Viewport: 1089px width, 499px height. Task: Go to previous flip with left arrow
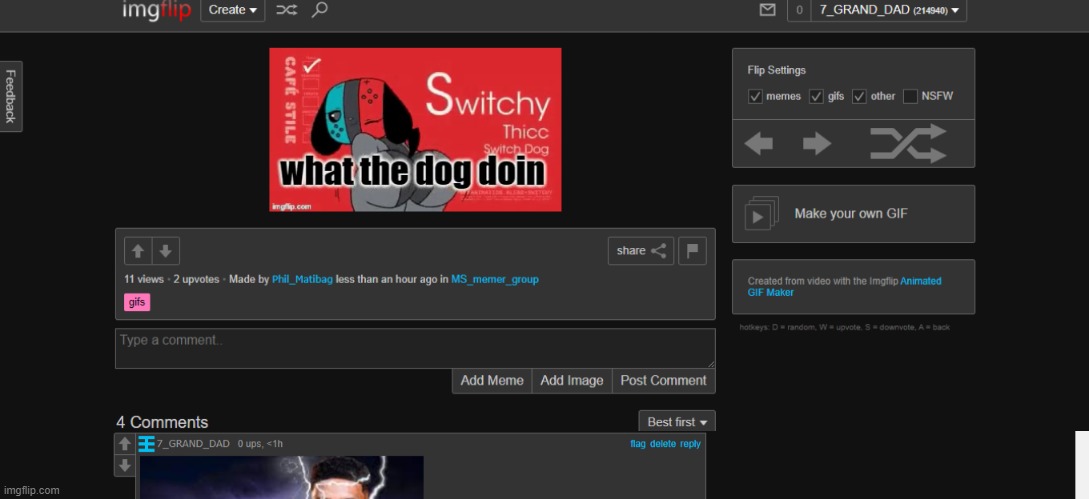[x=759, y=144]
